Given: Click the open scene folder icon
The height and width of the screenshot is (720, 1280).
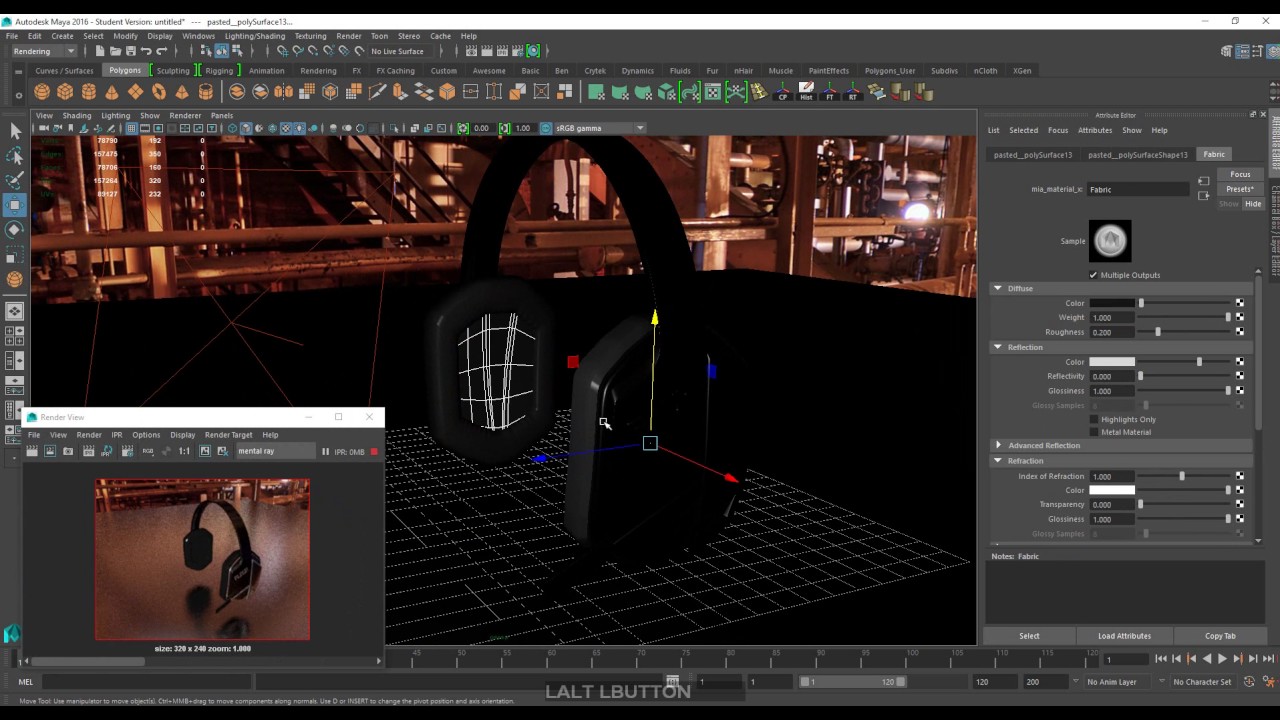Looking at the screenshot, I should click(115, 51).
